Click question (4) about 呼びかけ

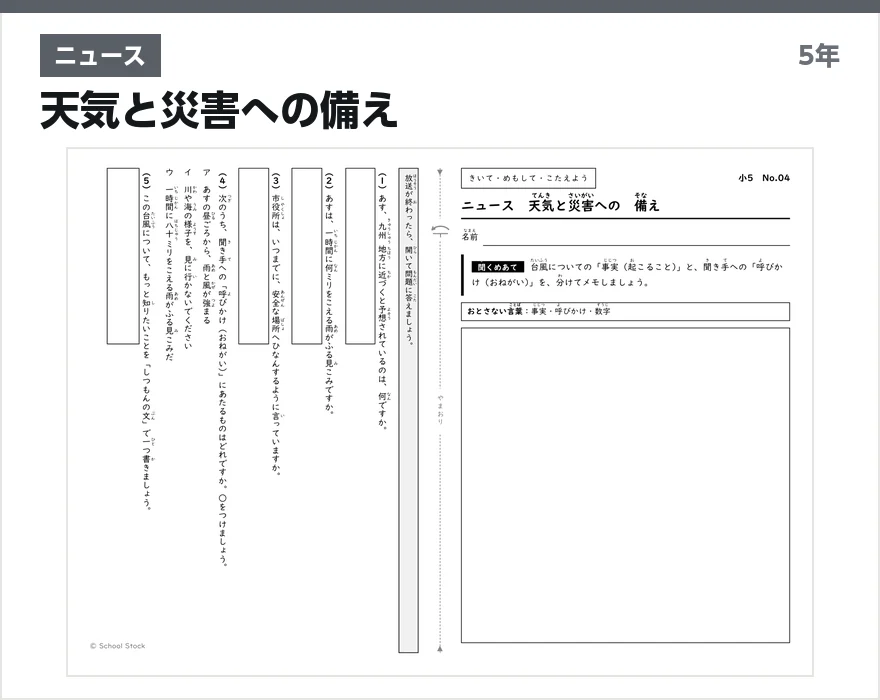pos(223,369)
